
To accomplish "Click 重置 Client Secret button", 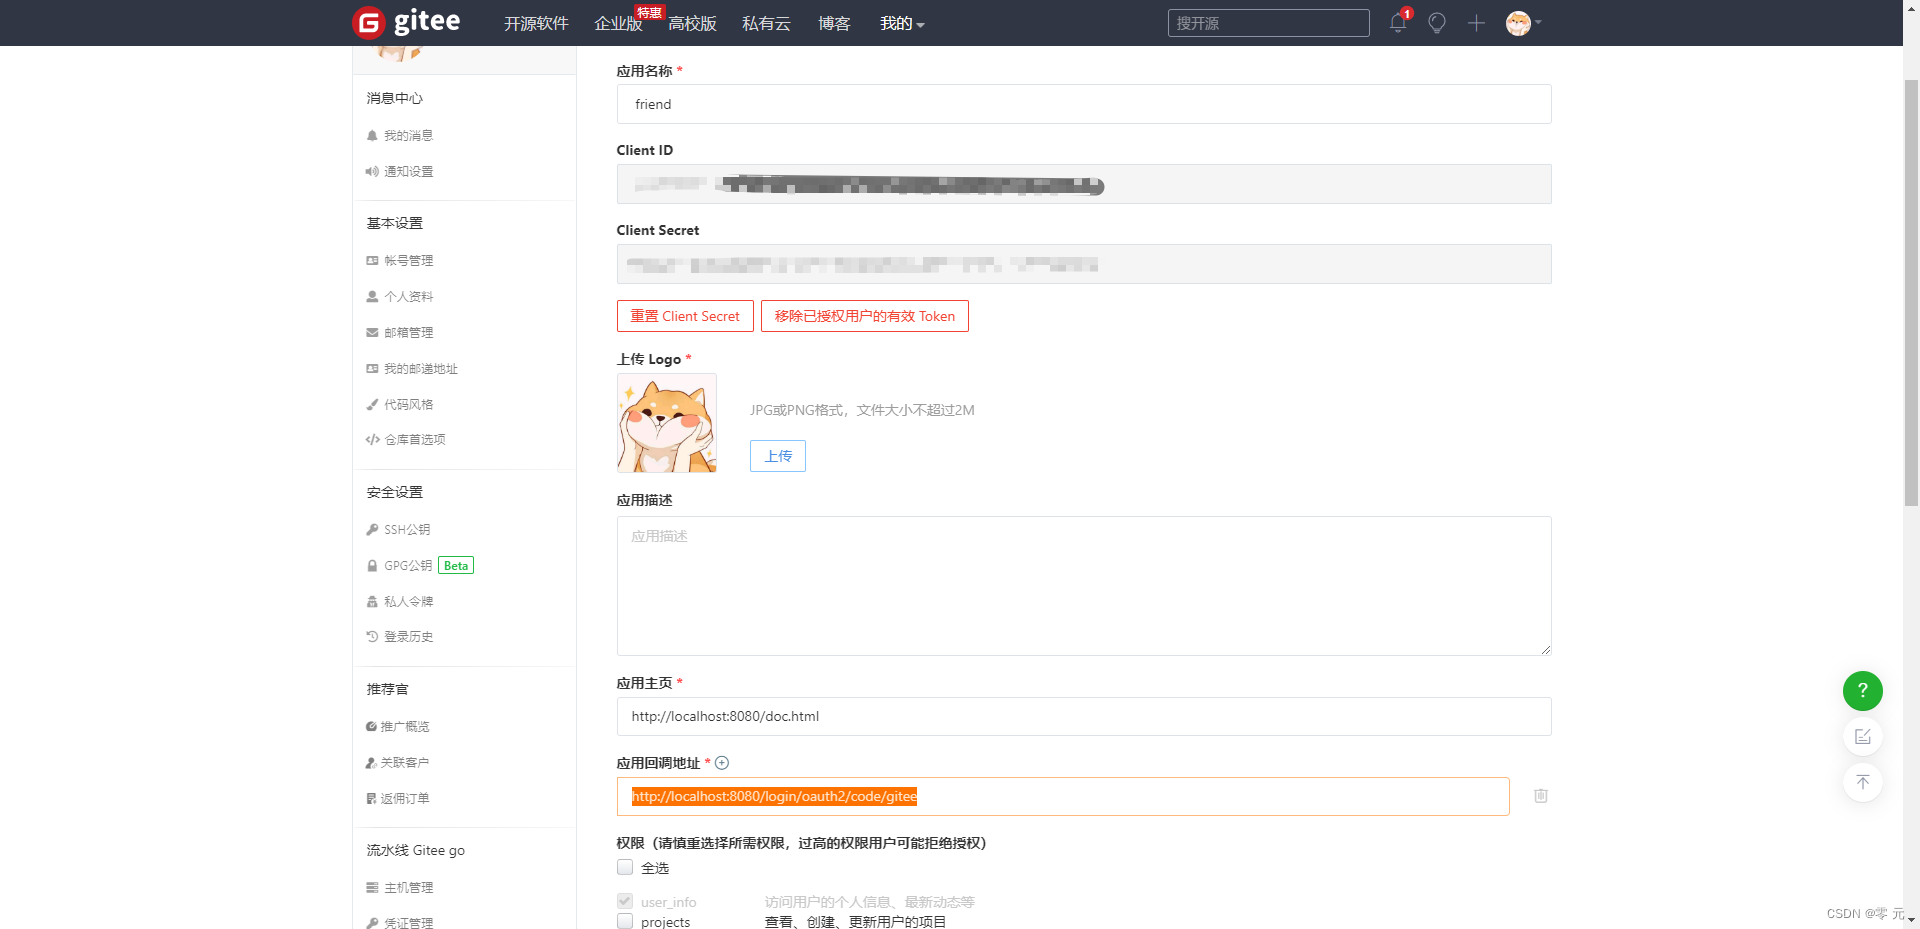I will coord(685,316).
